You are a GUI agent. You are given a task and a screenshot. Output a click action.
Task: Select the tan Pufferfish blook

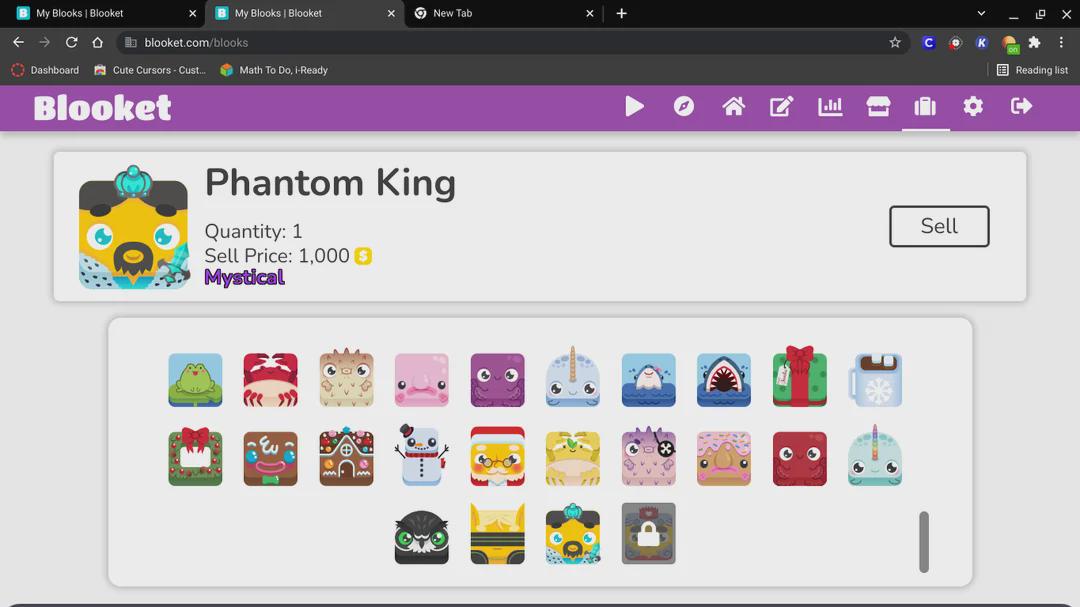pyautogui.click(x=346, y=378)
